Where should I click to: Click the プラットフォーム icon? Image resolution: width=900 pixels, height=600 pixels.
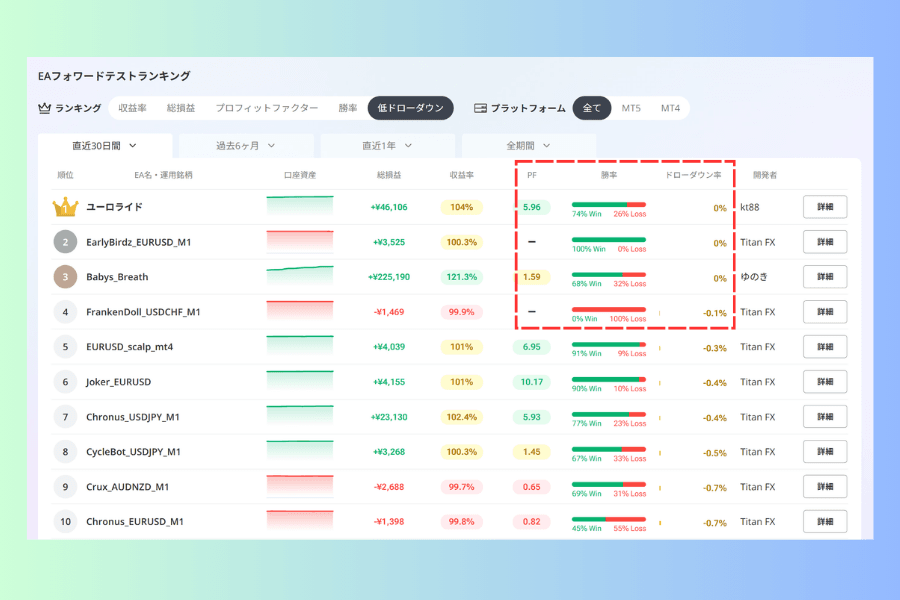coord(480,108)
